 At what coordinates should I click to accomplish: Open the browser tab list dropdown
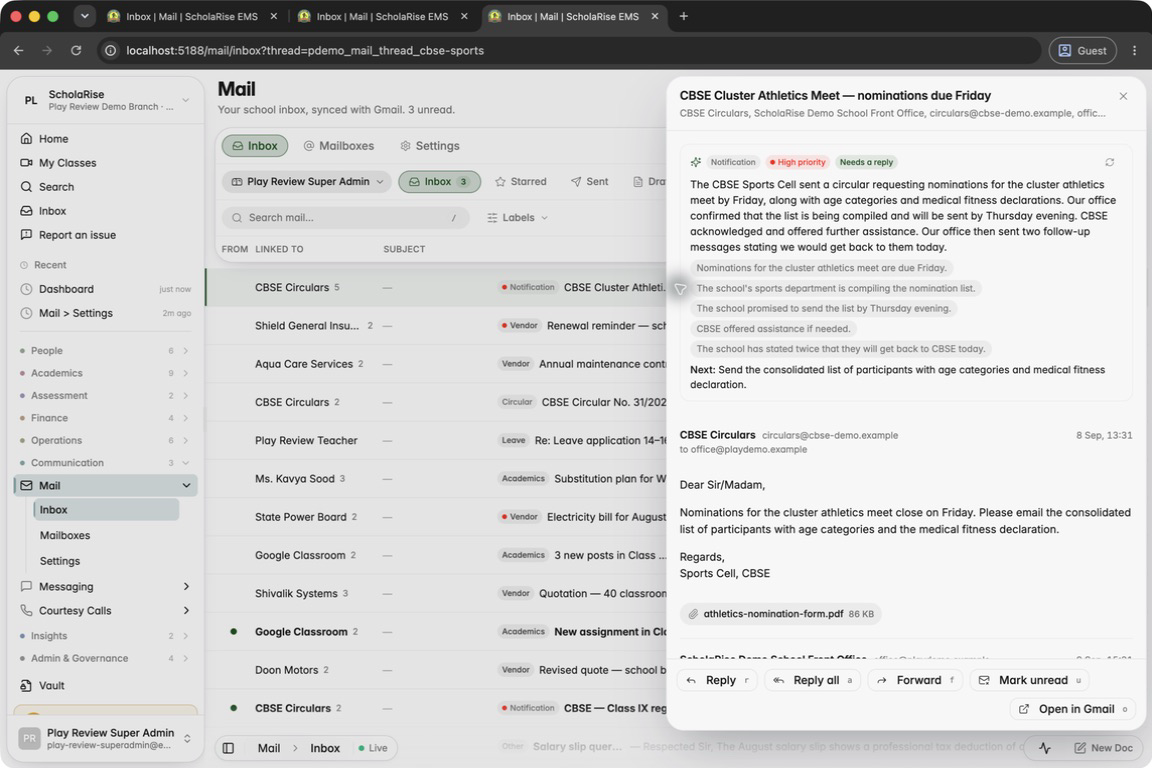[84, 16]
